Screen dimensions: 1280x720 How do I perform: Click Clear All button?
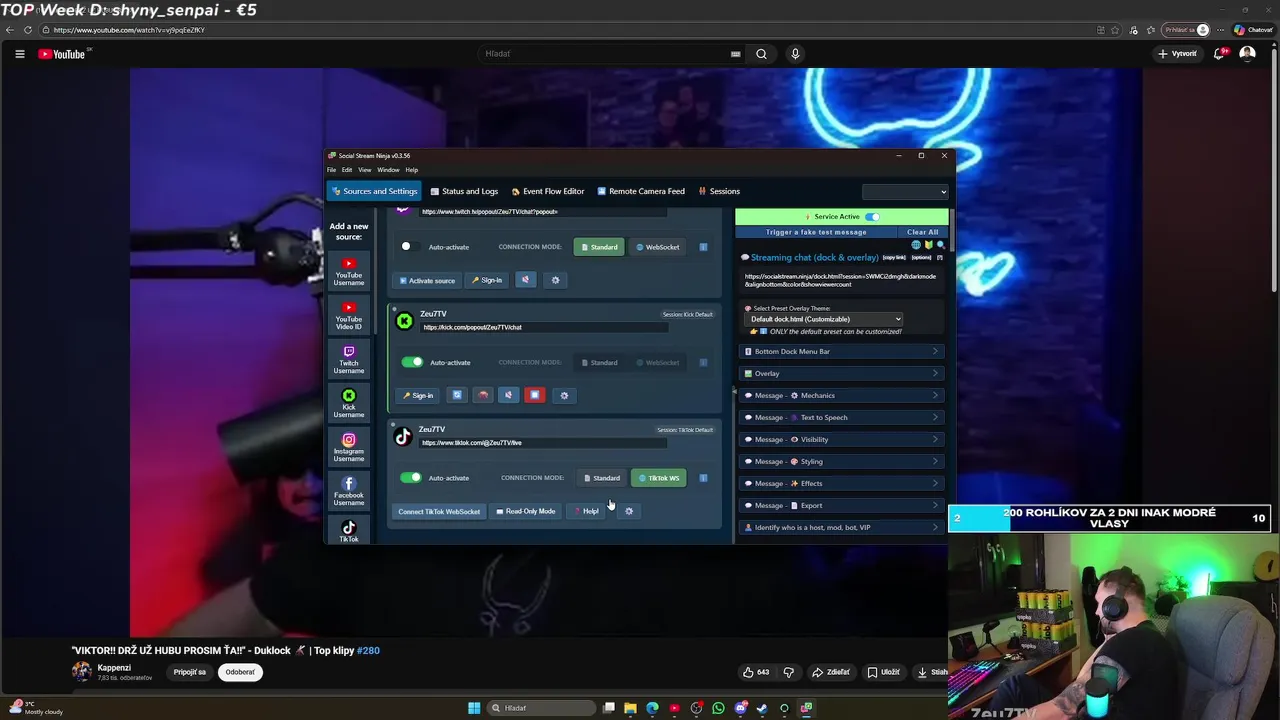pyautogui.click(x=922, y=232)
